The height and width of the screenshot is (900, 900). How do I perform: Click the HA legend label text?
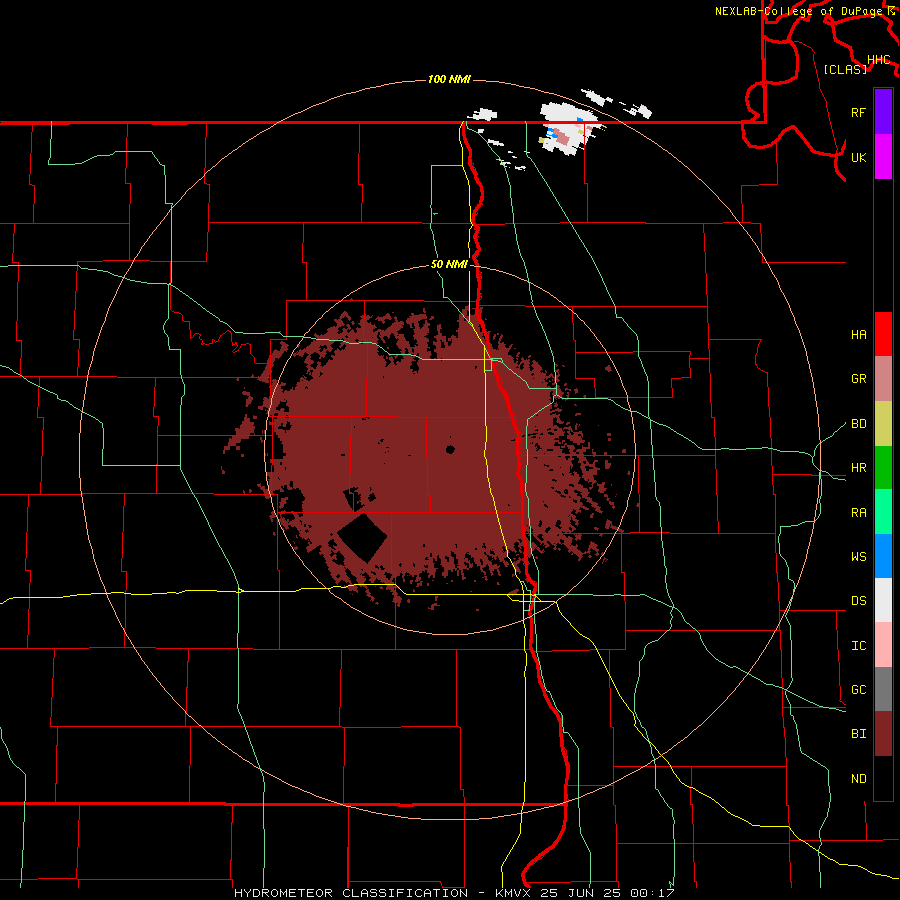point(859,335)
